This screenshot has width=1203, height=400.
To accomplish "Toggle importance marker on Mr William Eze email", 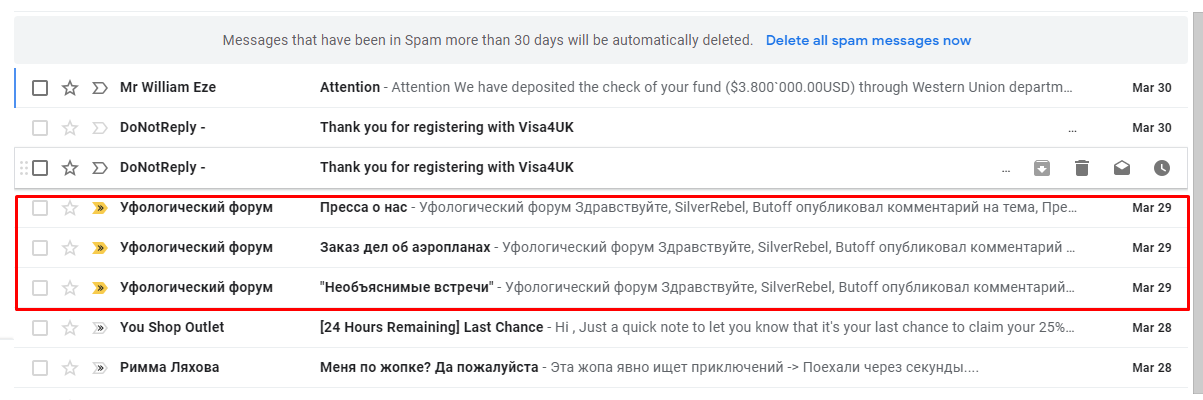I will coord(99,88).
